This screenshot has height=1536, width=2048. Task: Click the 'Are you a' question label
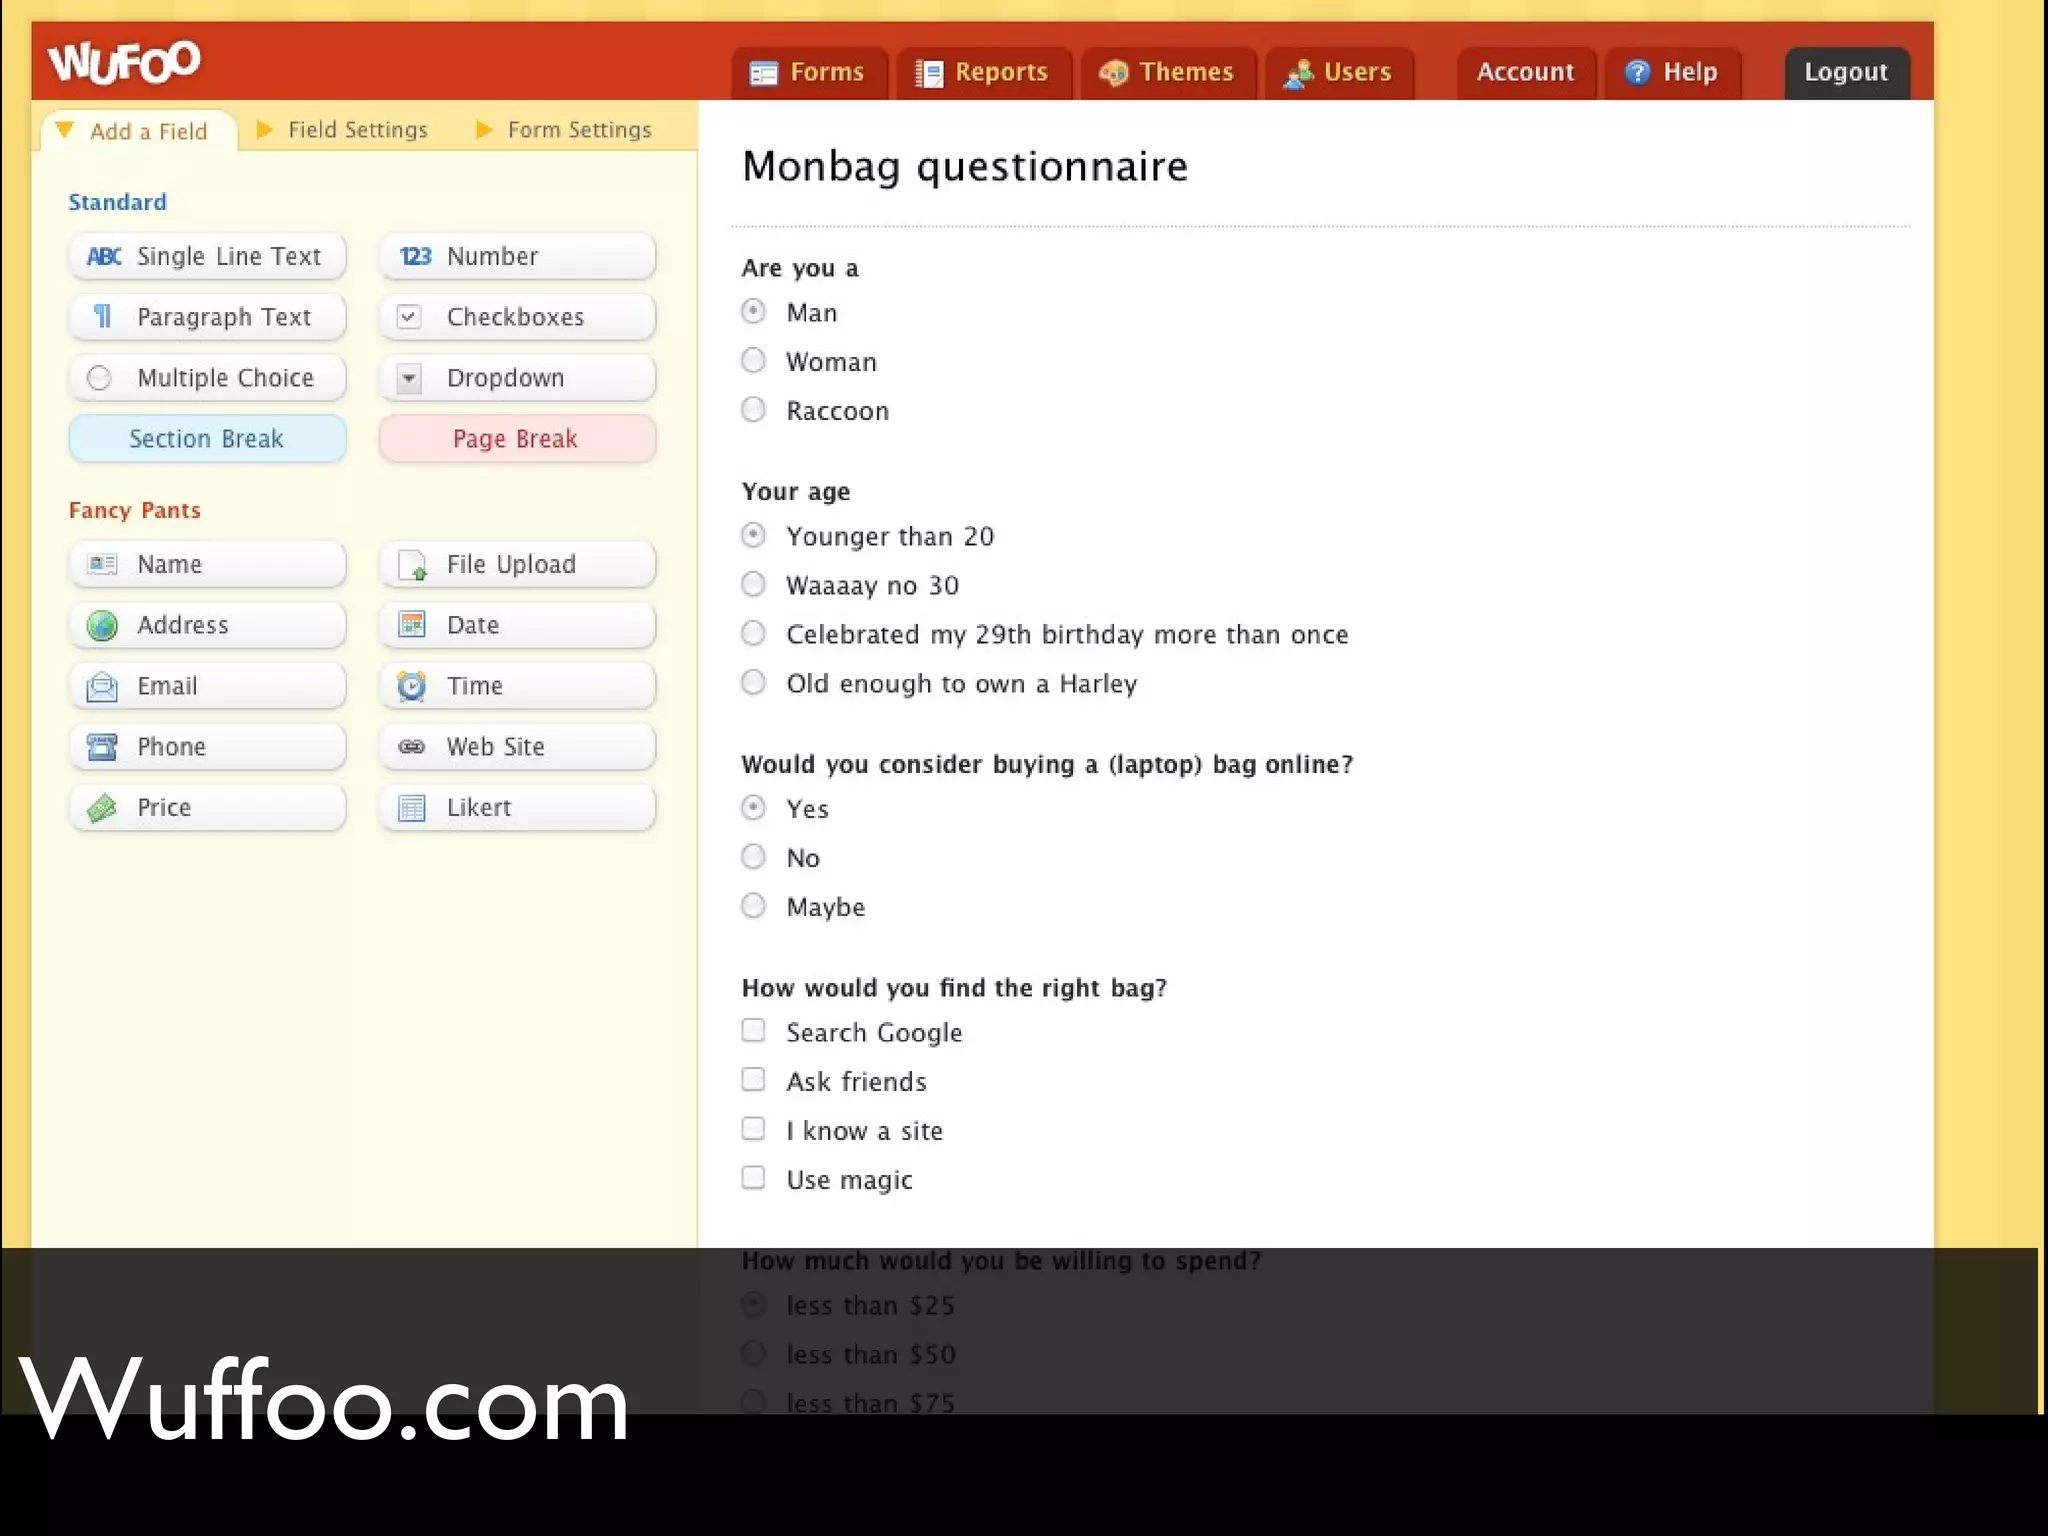pyautogui.click(x=800, y=268)
